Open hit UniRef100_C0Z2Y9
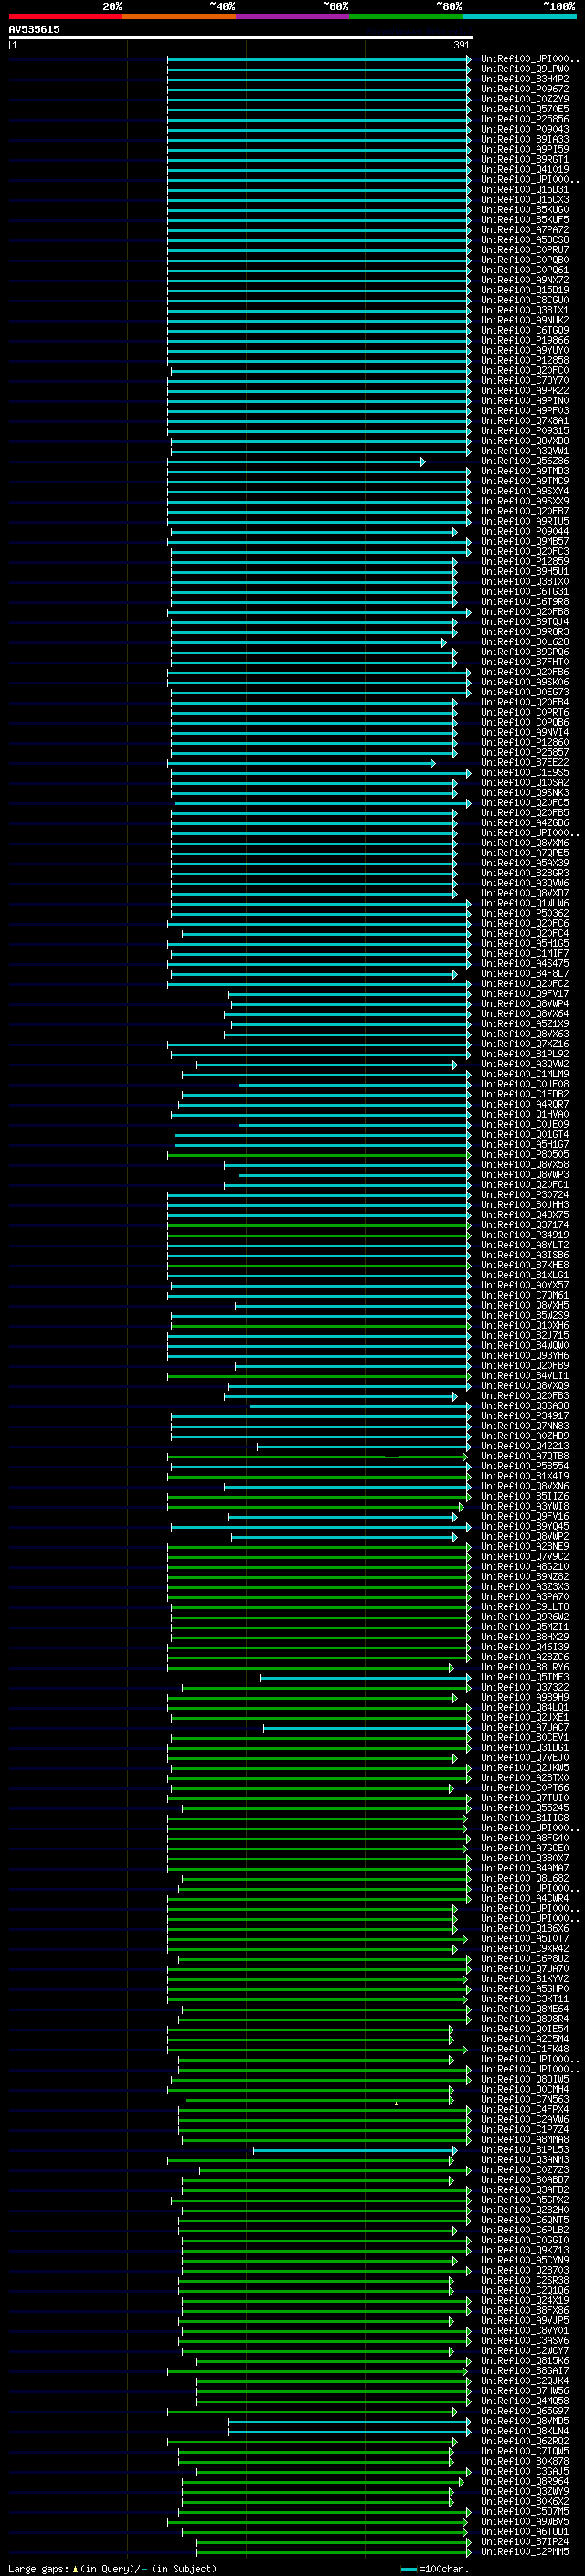This screenshot has height=2576, width=585. coord(525,99)
